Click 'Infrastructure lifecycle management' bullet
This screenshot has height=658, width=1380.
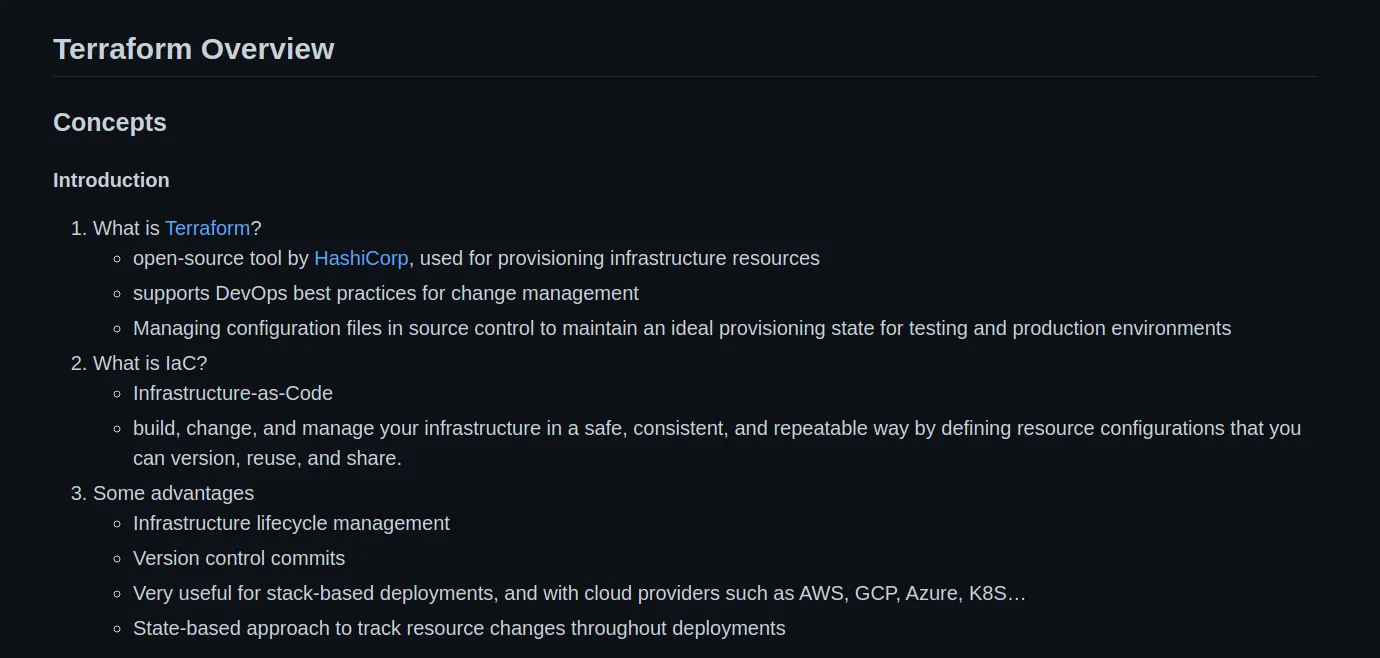(291, 523)
